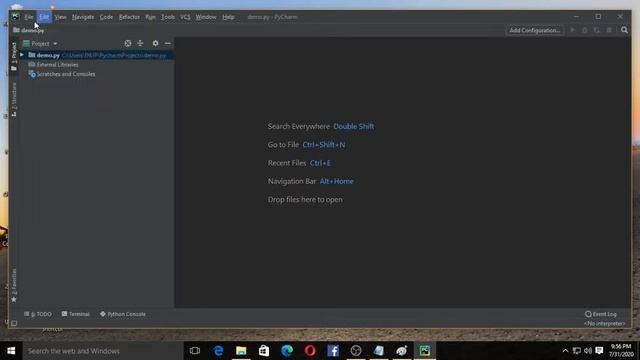Open Project panel settings gear
Viewport: 640px width, 360px height.
pos(155,43)
